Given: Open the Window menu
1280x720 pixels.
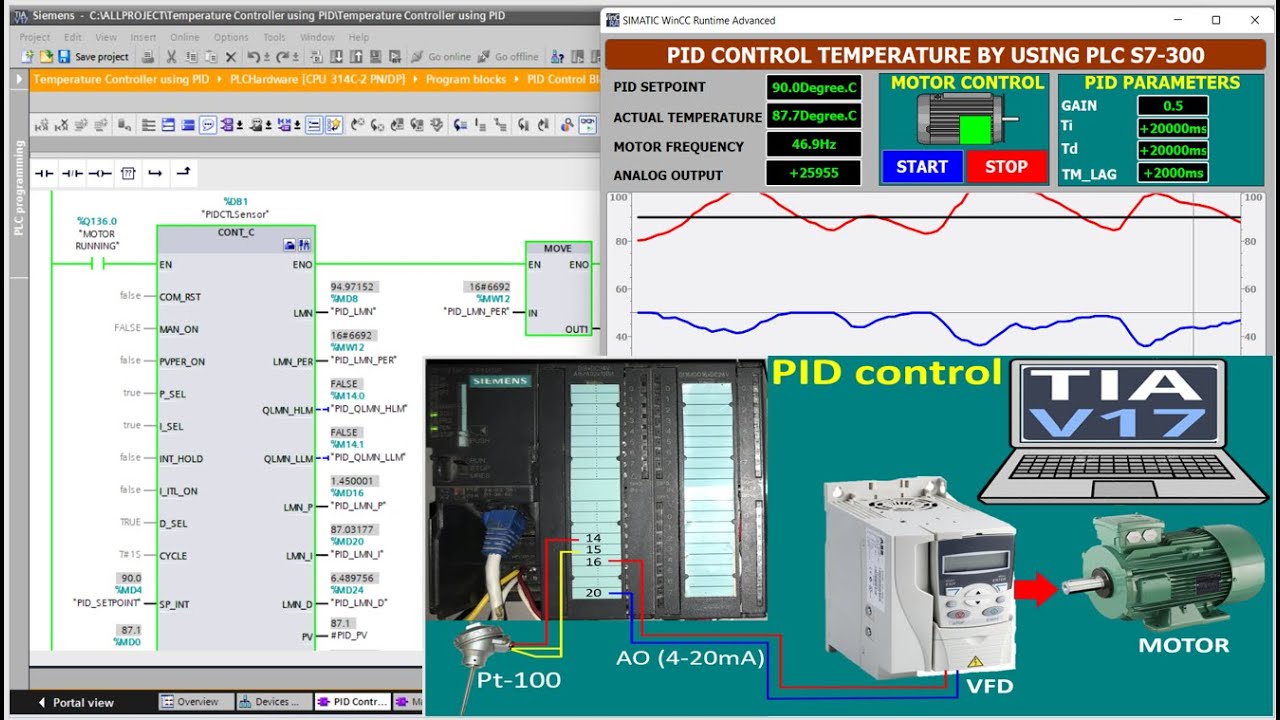Looking at the screenshot, I should coord(317,37).
